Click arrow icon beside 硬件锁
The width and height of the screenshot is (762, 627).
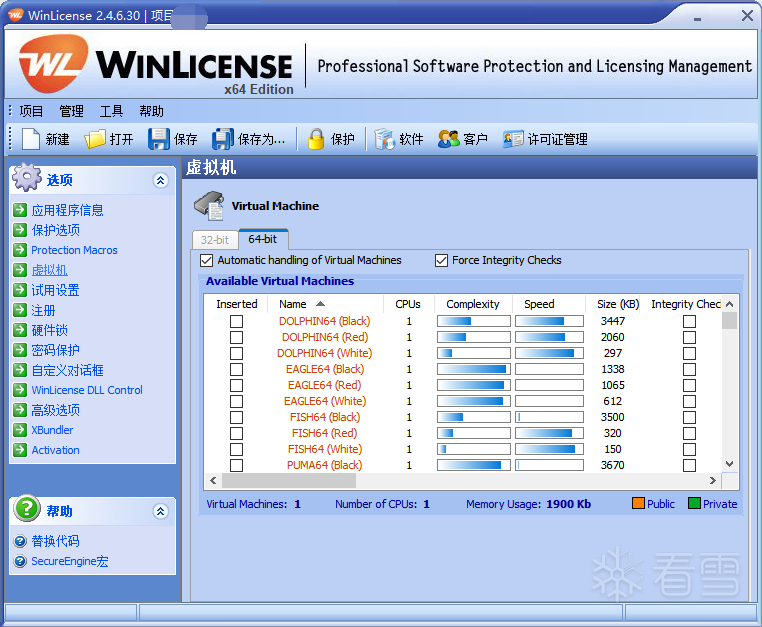click(20, 330)
